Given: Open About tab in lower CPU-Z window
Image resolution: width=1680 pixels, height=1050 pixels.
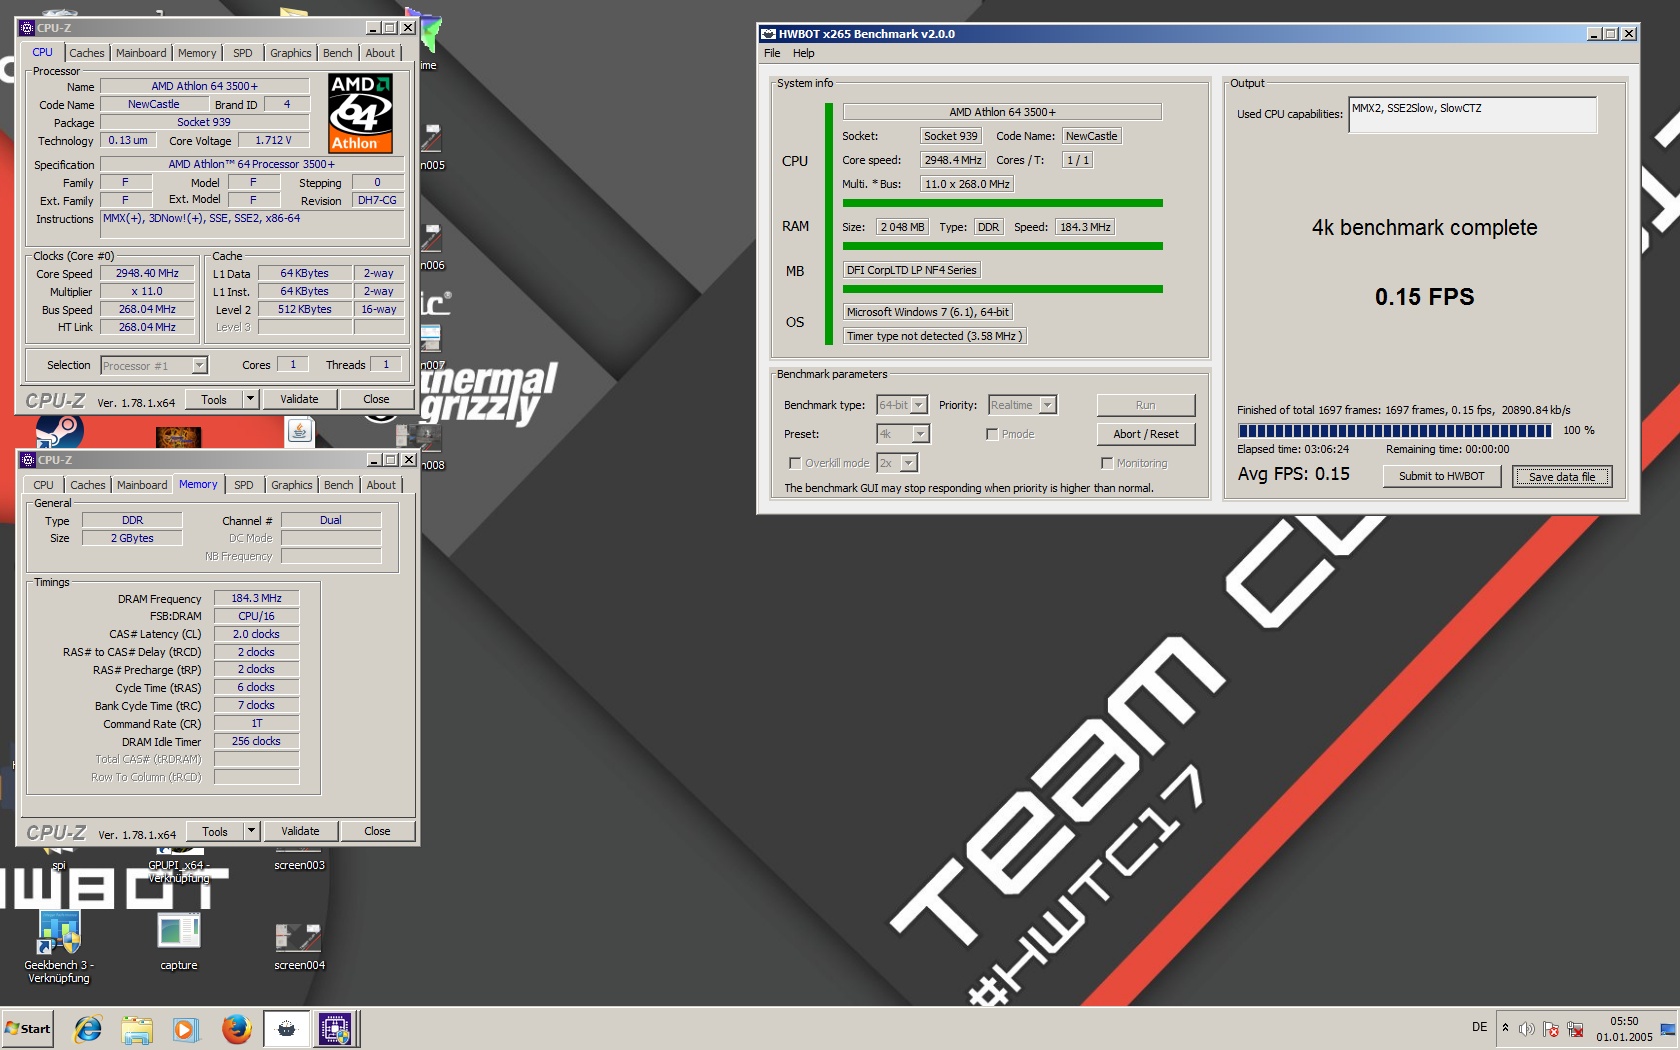Looking at the screenshot, I should click(x=381, y=485).
